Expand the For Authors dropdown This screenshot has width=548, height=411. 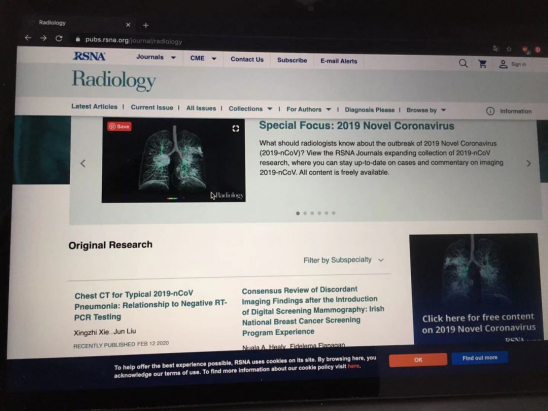tap(309, 109)
